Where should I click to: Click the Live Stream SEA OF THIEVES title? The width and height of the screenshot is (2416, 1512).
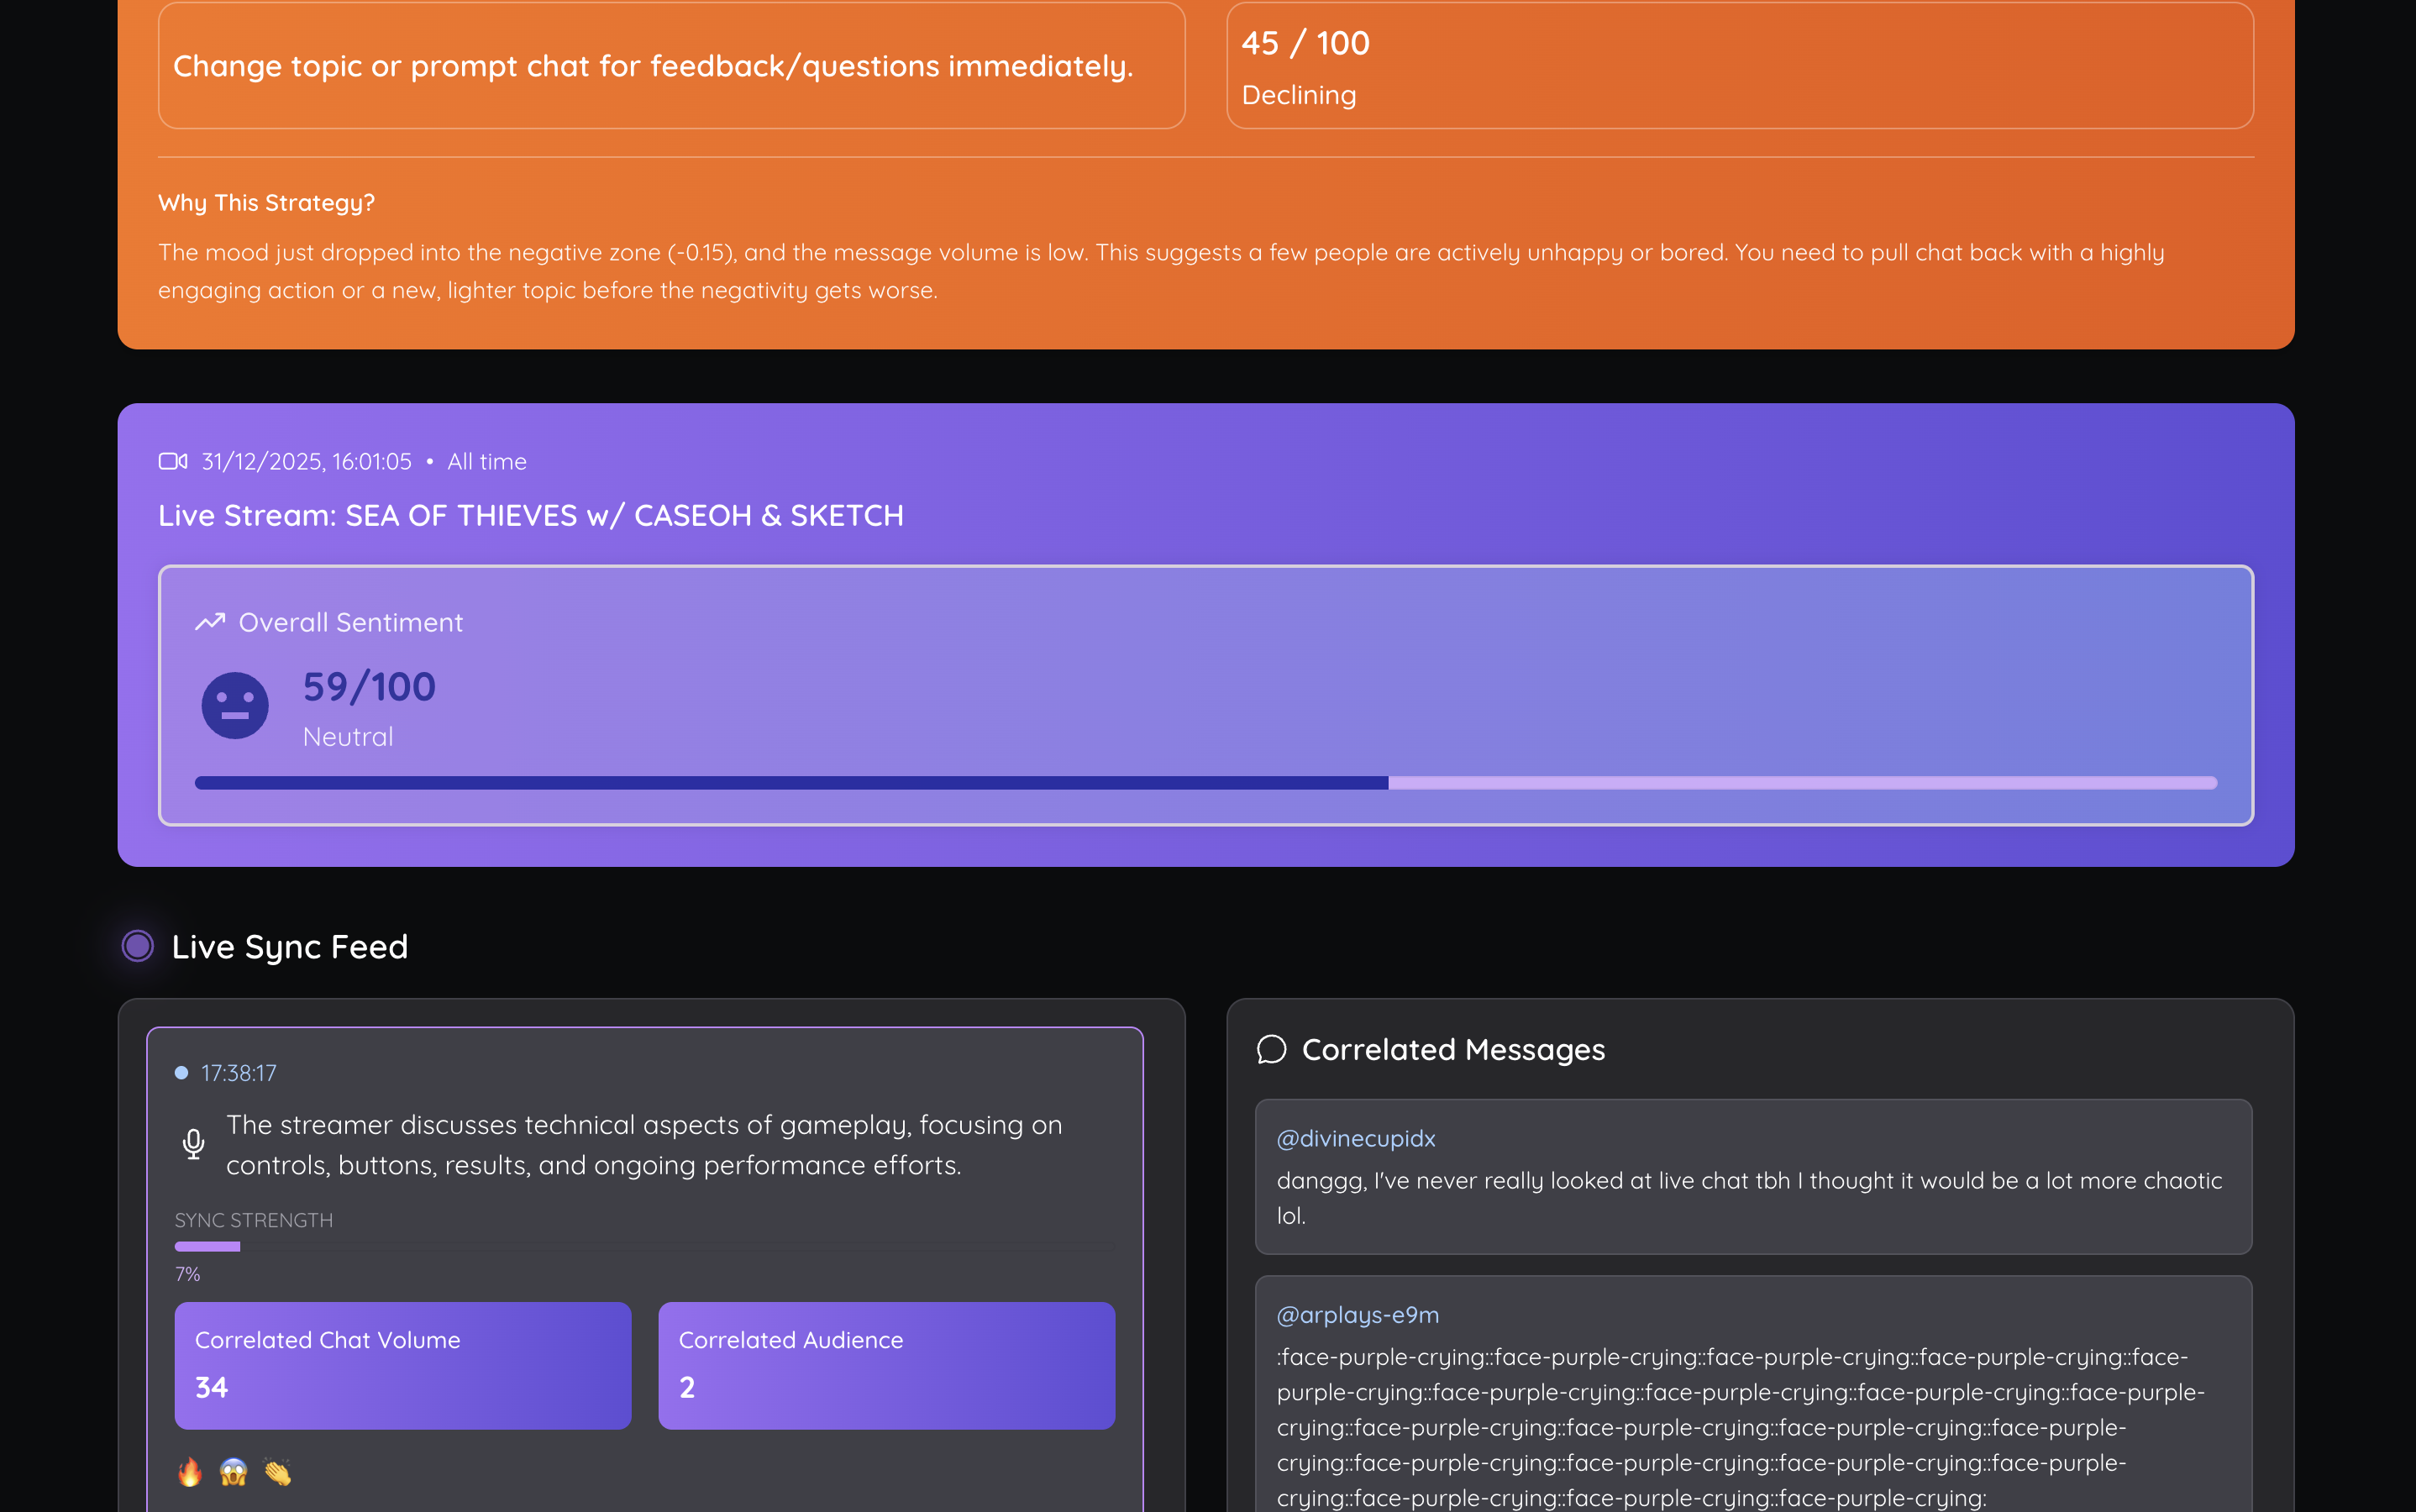coord(531,516)
